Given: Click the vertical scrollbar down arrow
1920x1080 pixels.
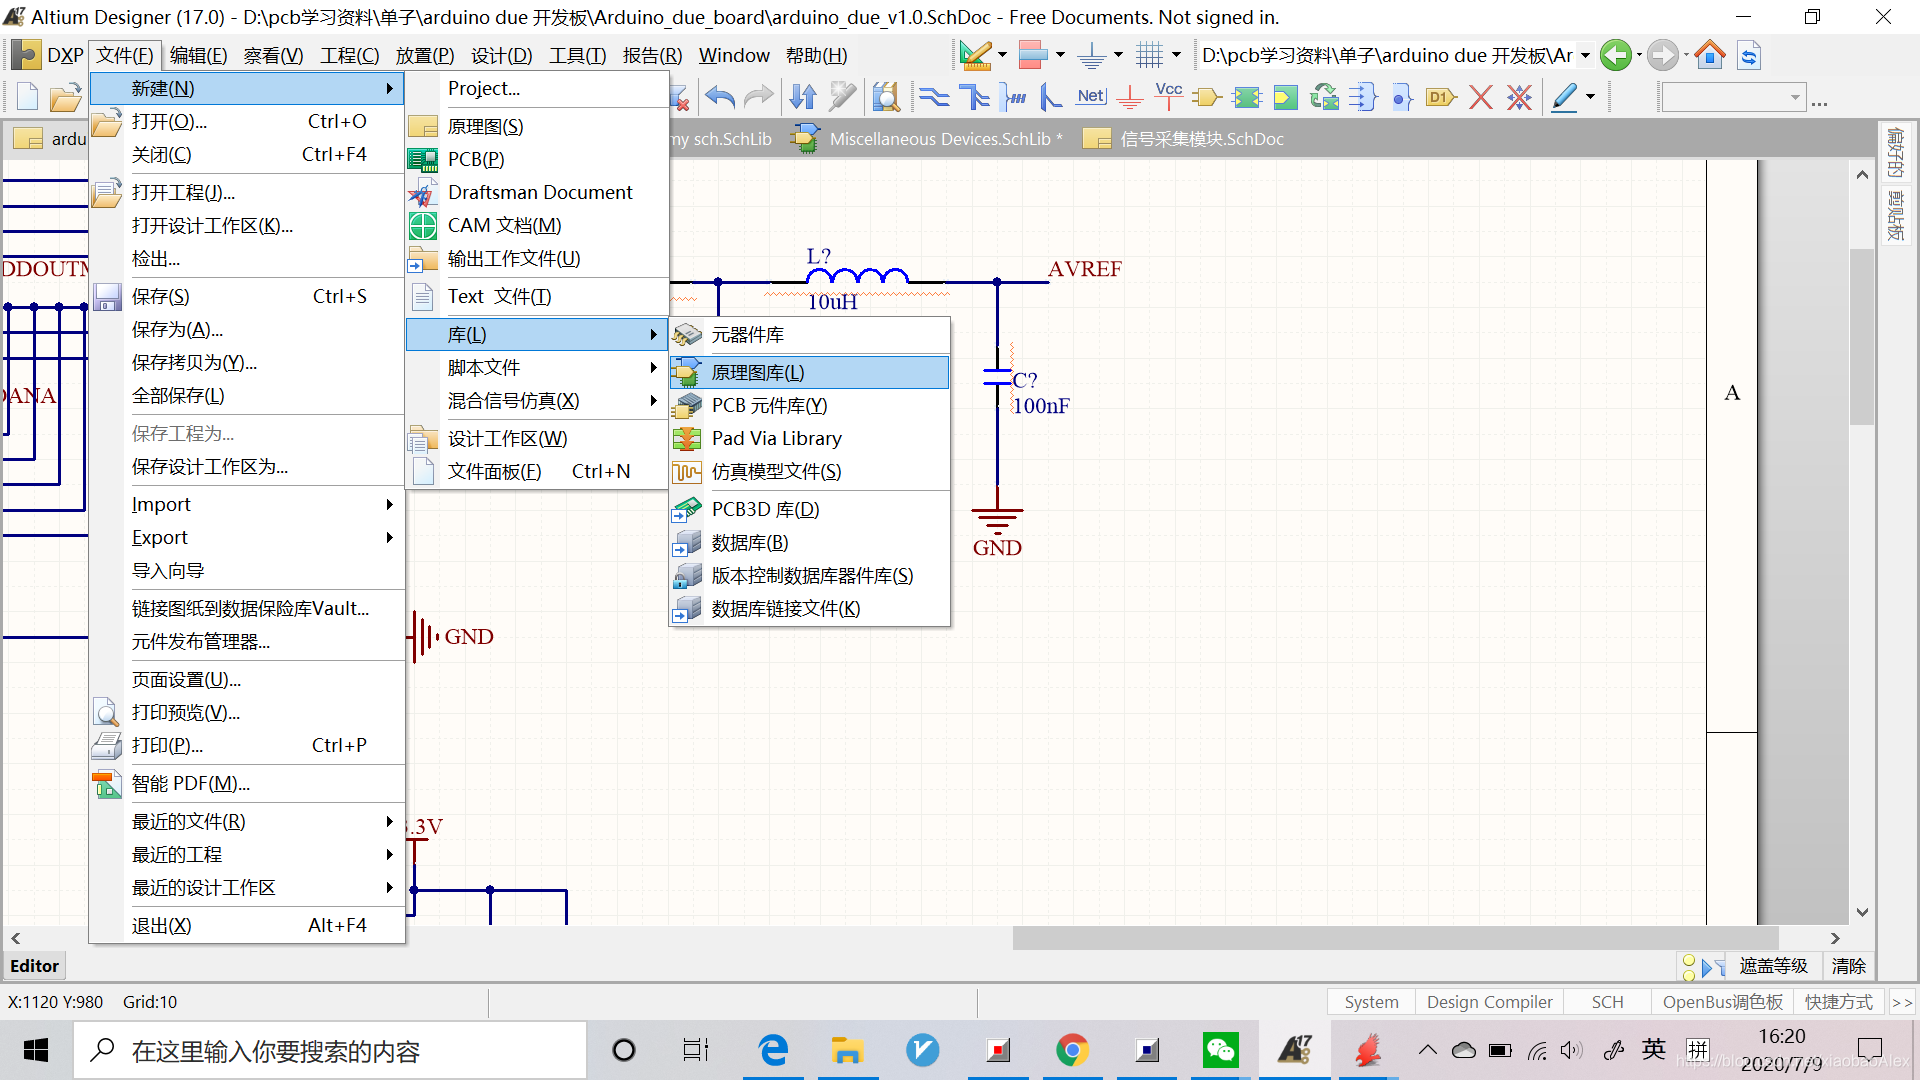Looking at the screenshot, I should pos(1862,911).
